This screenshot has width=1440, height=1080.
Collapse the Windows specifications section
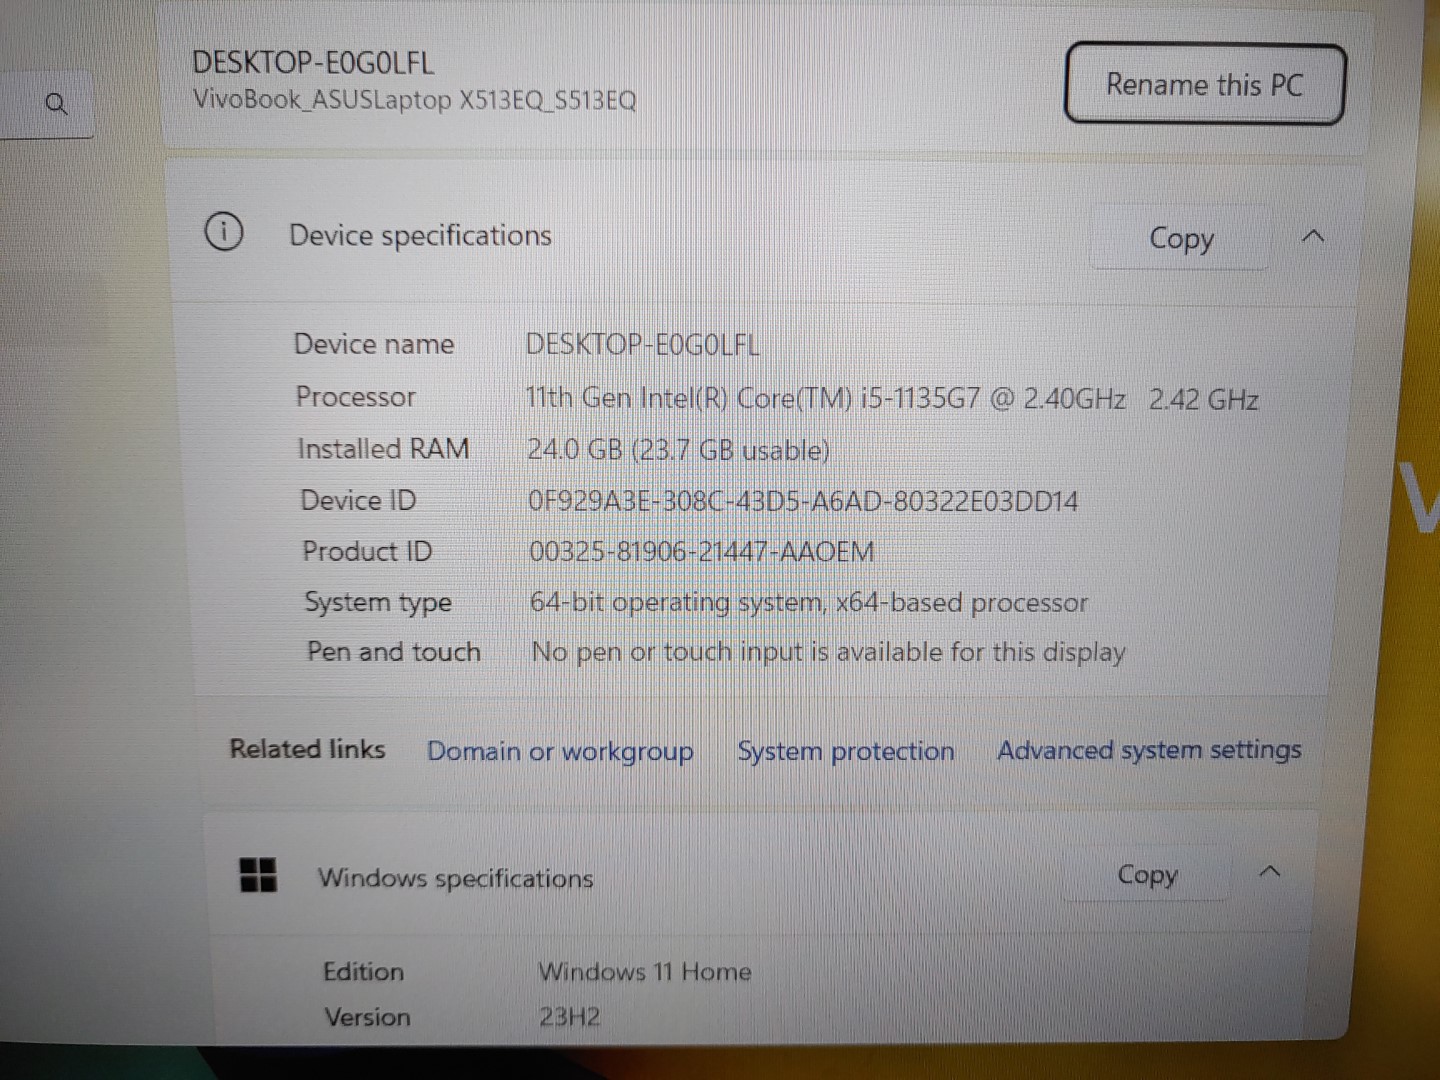coord(1270,872)
